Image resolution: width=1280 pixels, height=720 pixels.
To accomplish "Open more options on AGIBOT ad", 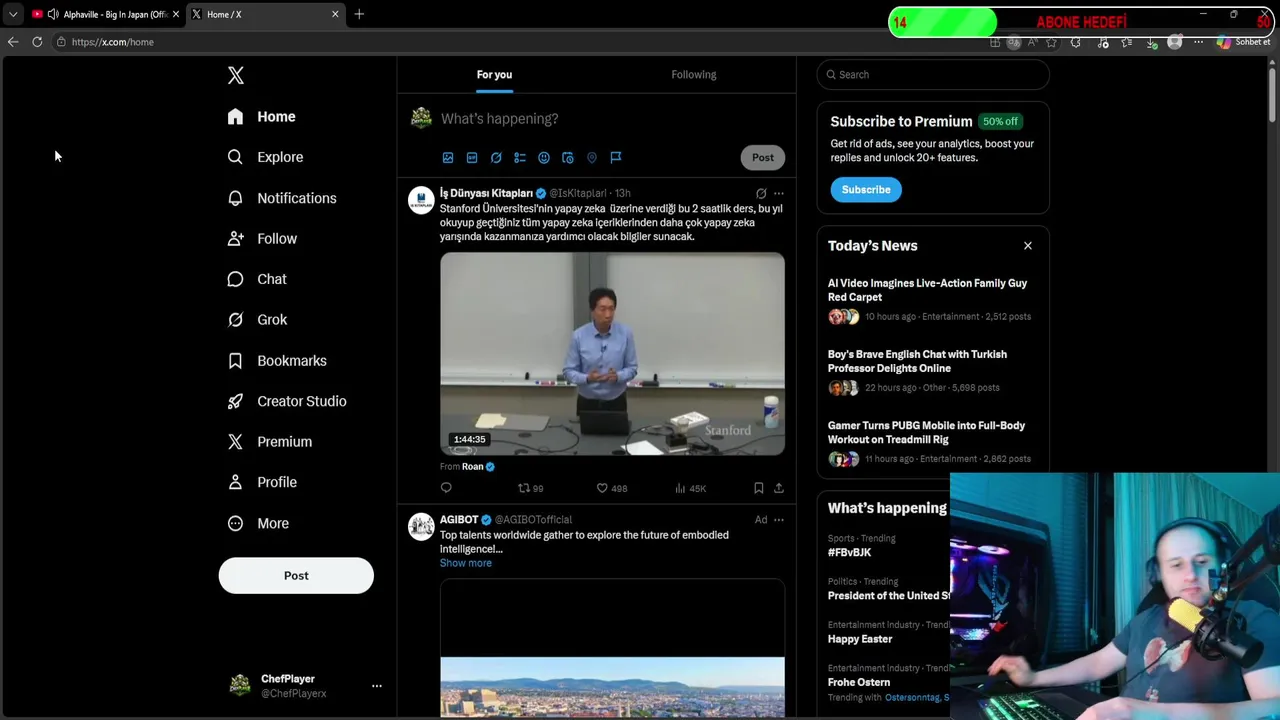I will 779,520.
